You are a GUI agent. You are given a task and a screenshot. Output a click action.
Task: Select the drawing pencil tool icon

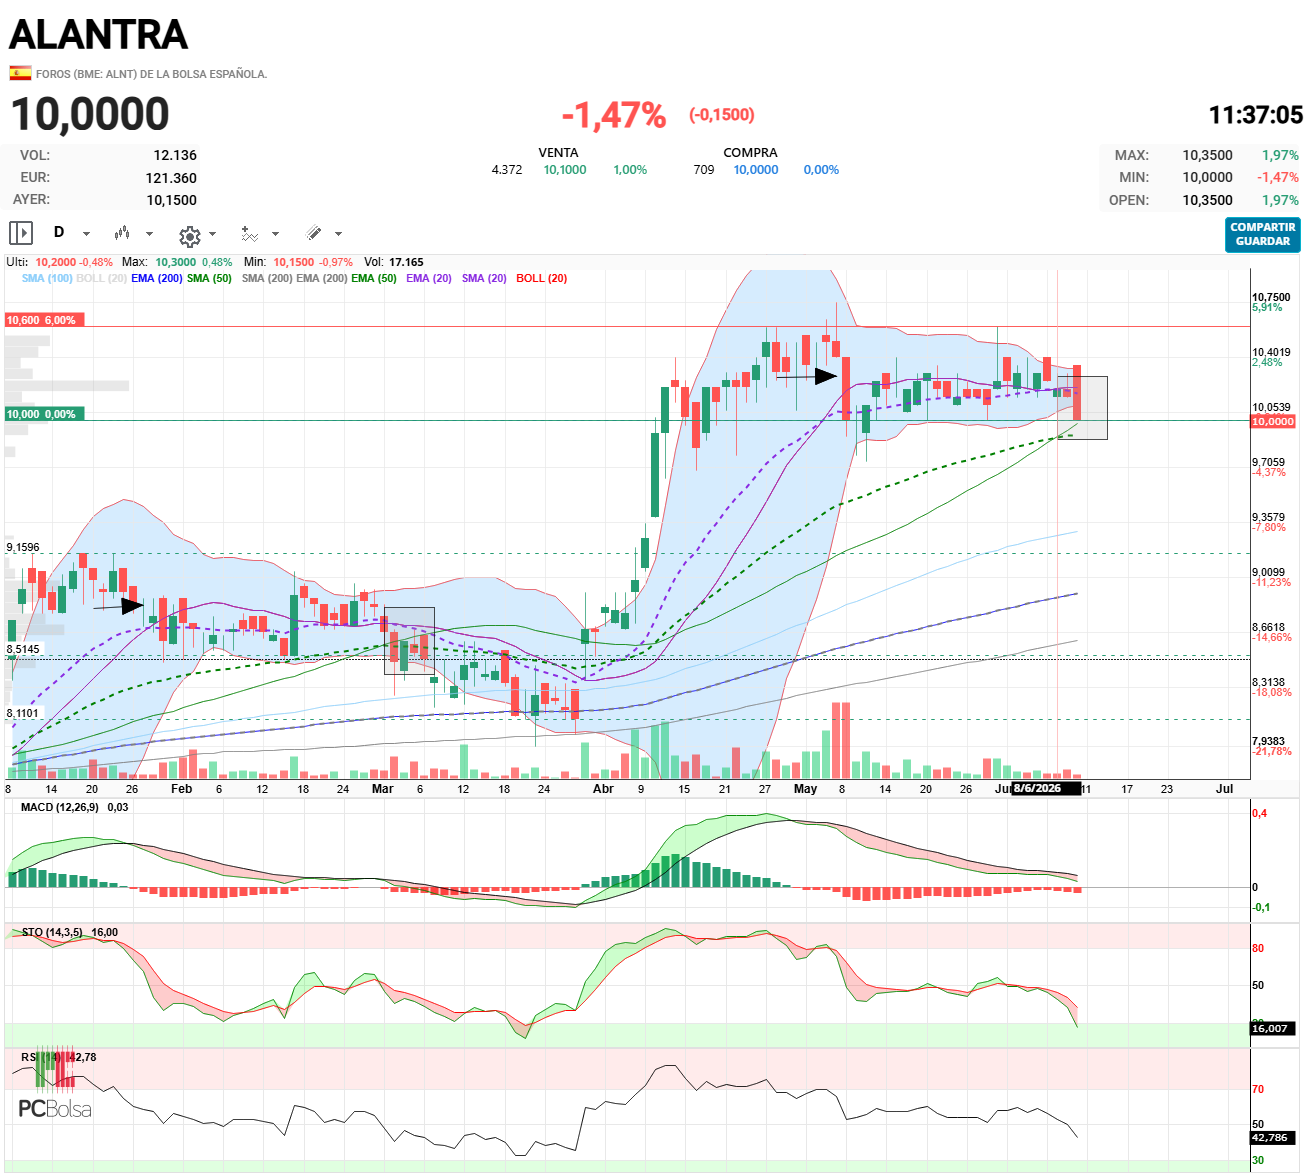[x=314, y=233]
